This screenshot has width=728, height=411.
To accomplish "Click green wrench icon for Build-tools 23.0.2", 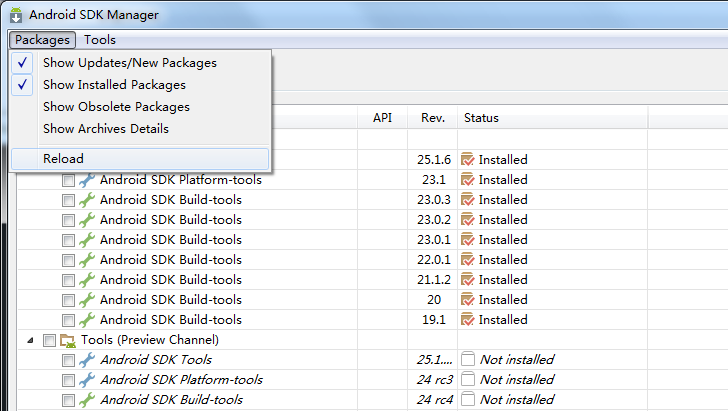I will (87, 220).
